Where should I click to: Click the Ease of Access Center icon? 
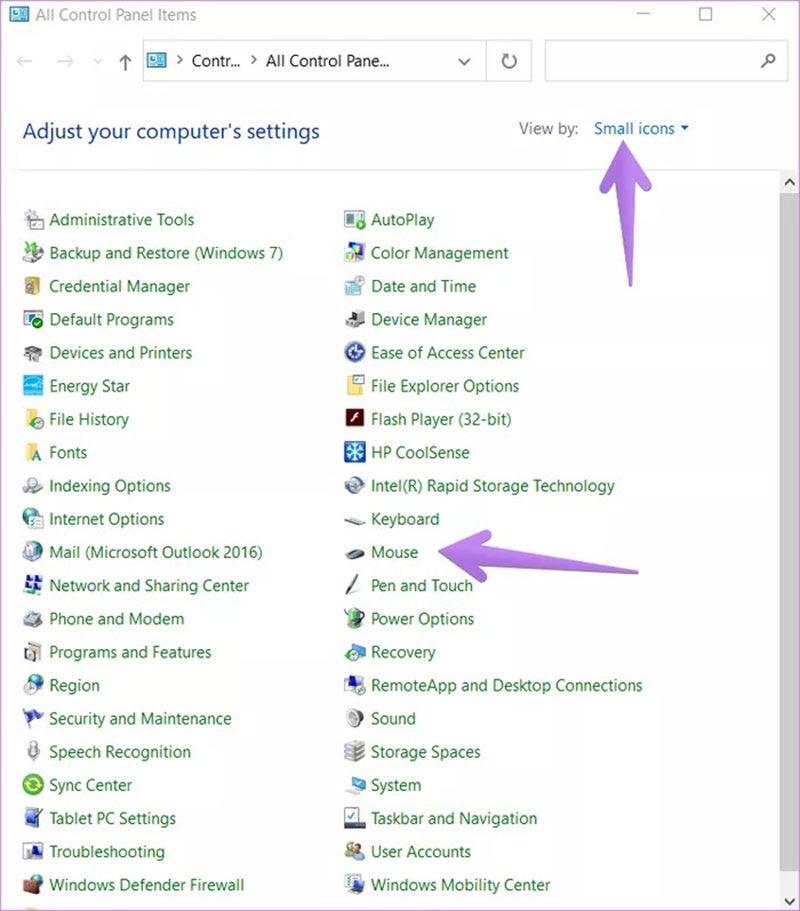[x=354, y=353]
